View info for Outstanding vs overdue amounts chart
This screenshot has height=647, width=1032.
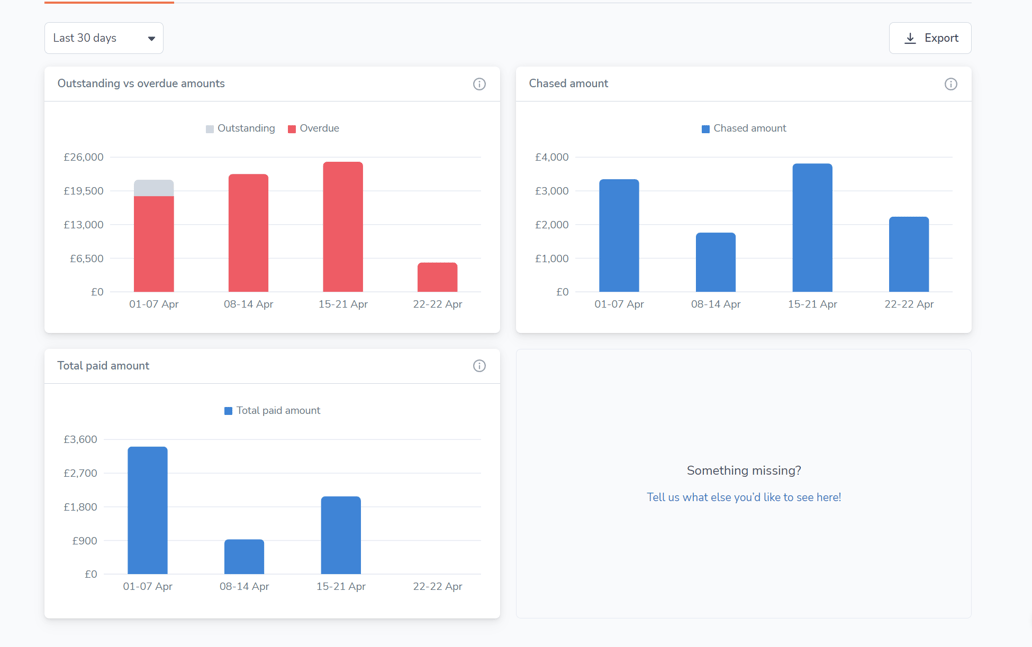tap(479, 84)
